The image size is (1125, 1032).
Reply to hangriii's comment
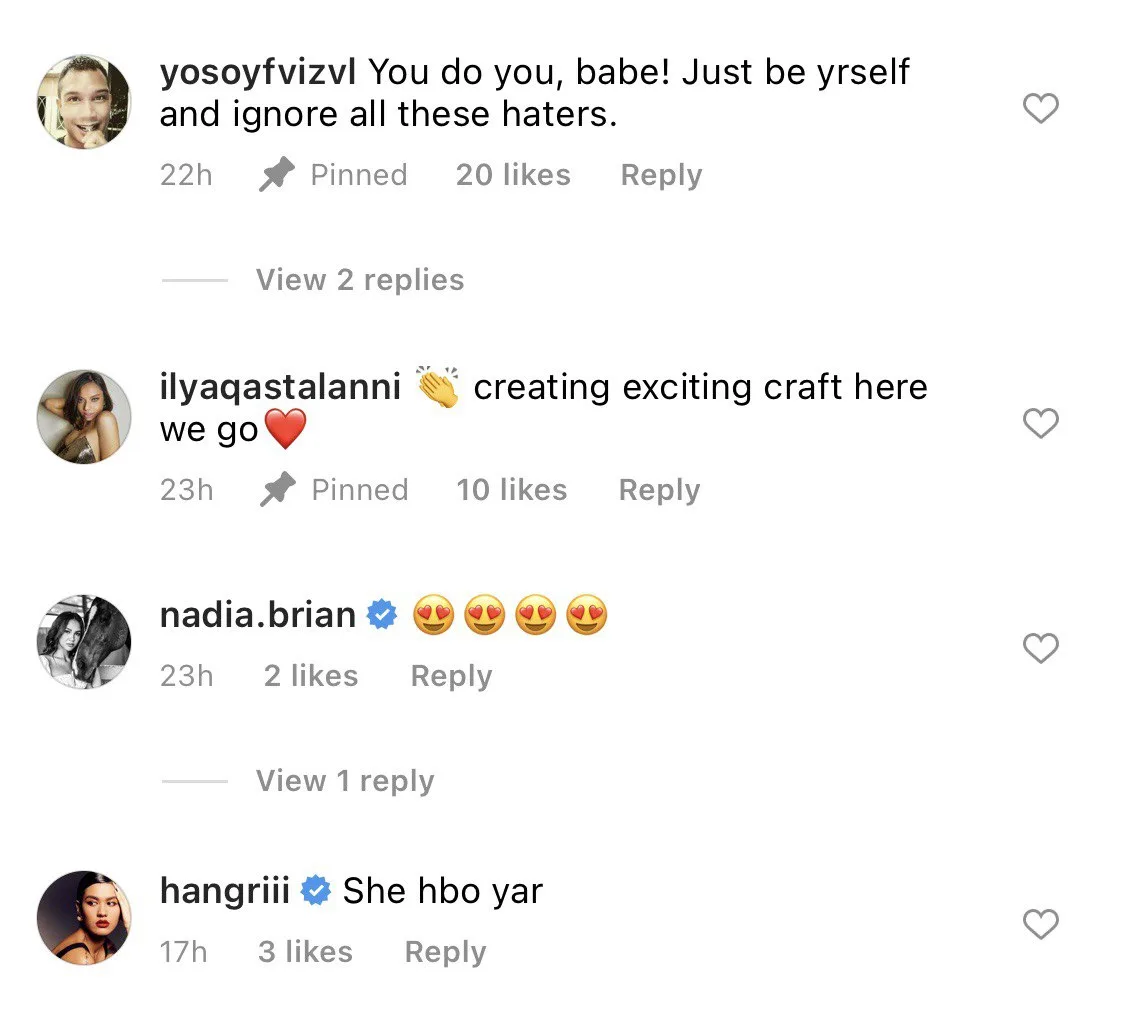point(445,952)
